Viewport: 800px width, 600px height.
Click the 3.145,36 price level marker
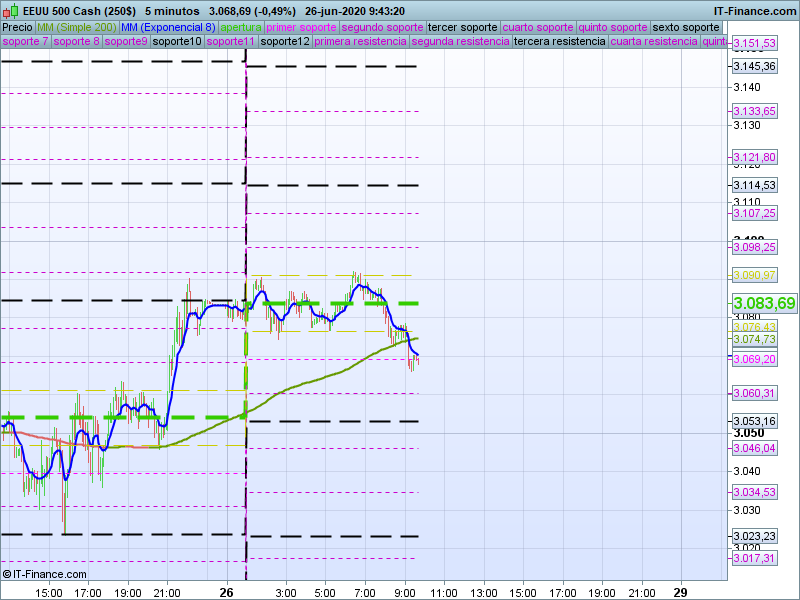coord(754,66)
